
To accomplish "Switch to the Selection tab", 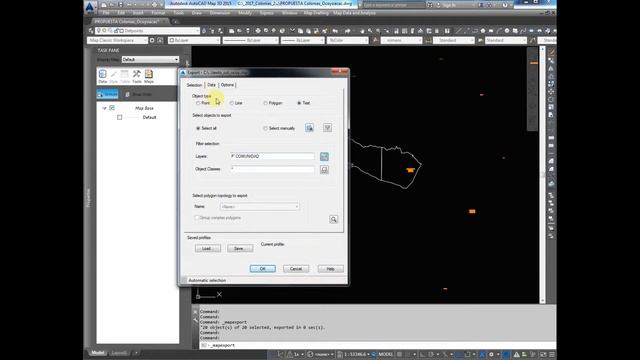I will tap(194, 85).
